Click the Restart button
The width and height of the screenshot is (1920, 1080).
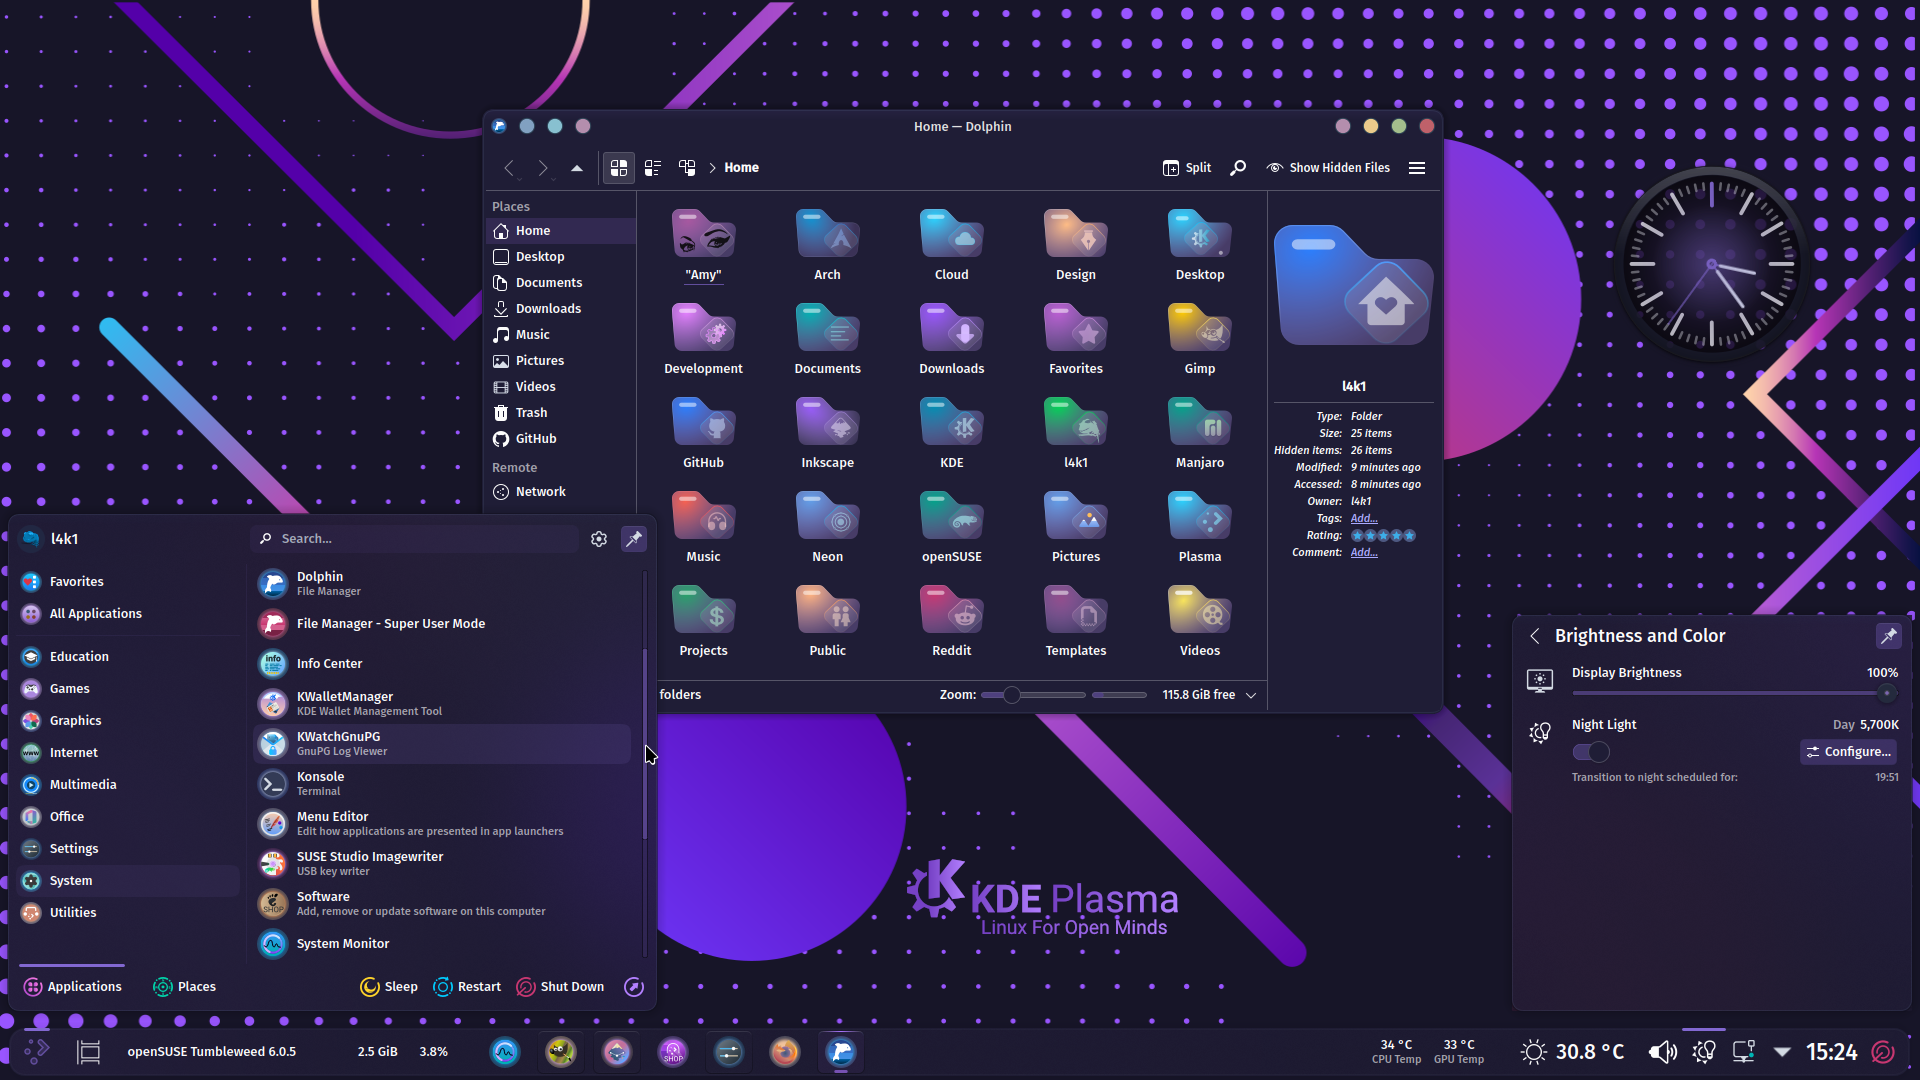[x=467, y=987]
